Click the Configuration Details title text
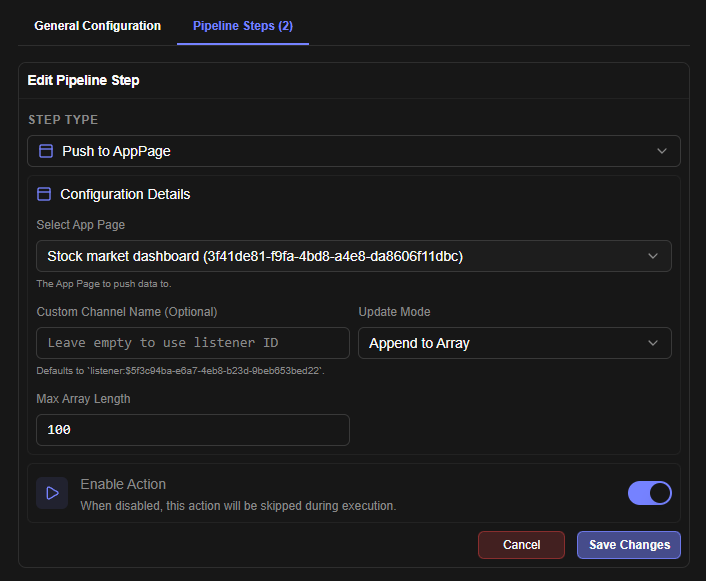 point(125,194)
